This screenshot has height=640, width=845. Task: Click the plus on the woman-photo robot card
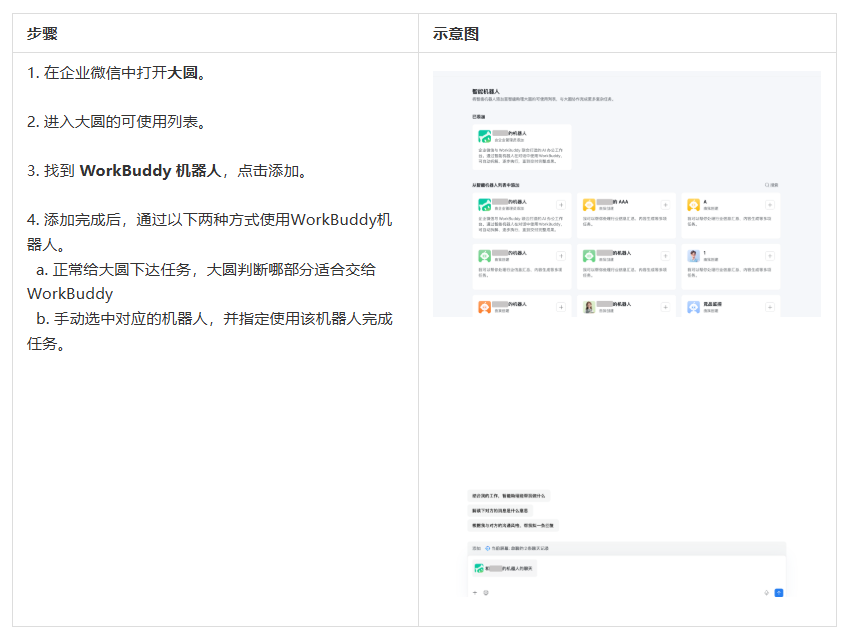[x=665, y=307]
